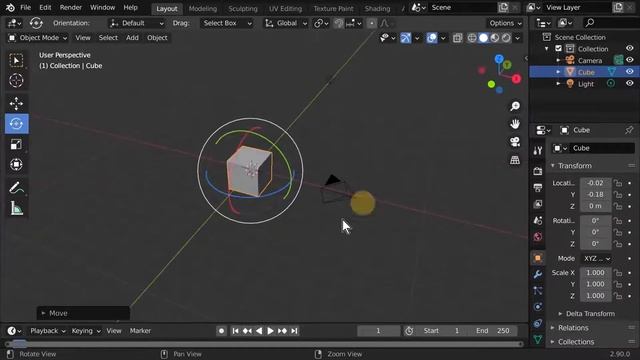Open the Particles properties tab

point(538,291)
